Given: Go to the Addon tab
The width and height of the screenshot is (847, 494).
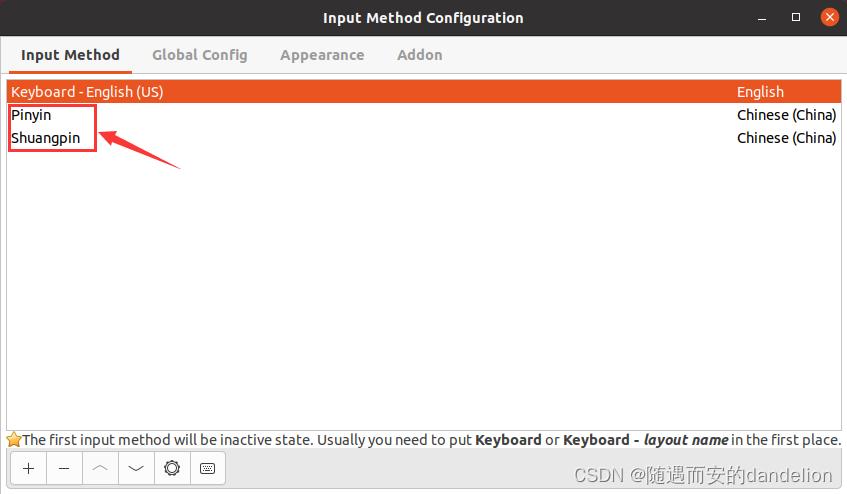Looking at the screenshot, I should coord(419,55).
